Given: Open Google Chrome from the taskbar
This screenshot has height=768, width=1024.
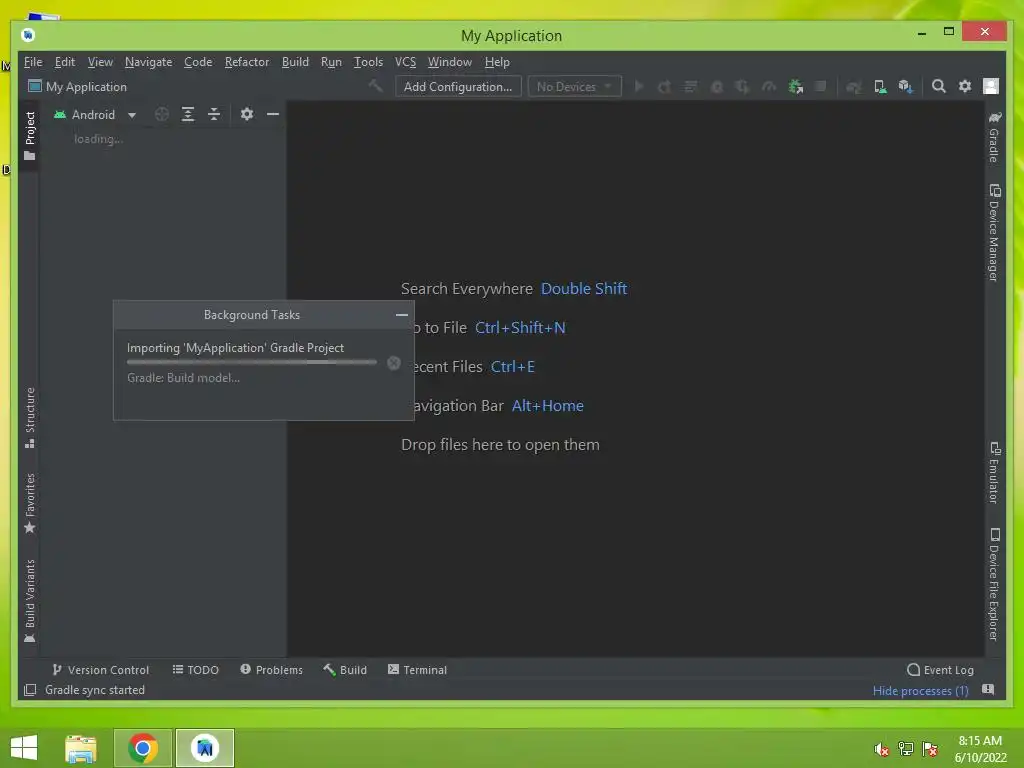Looking at the screenshot, I should (x=143, y=748).
